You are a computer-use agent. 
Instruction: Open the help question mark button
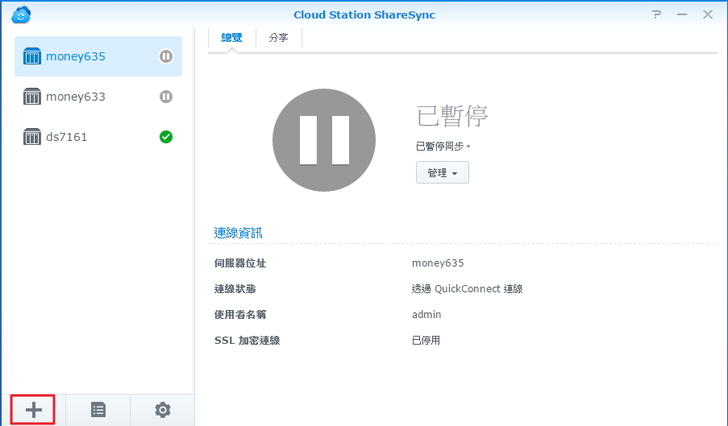coord(657,14)
